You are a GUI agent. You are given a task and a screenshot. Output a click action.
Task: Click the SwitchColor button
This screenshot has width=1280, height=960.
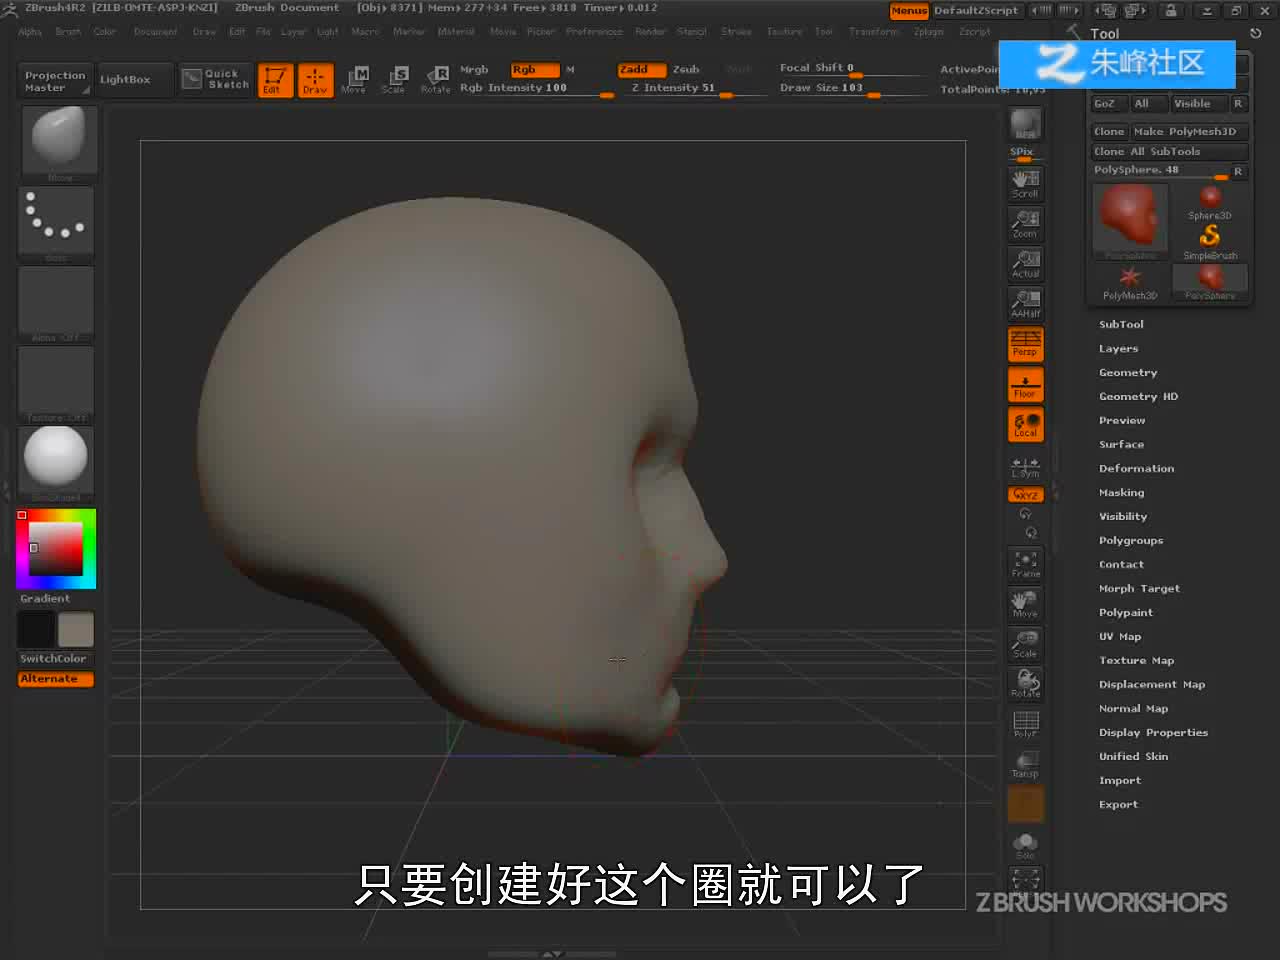pyautogui.click(x=54, y=659)
